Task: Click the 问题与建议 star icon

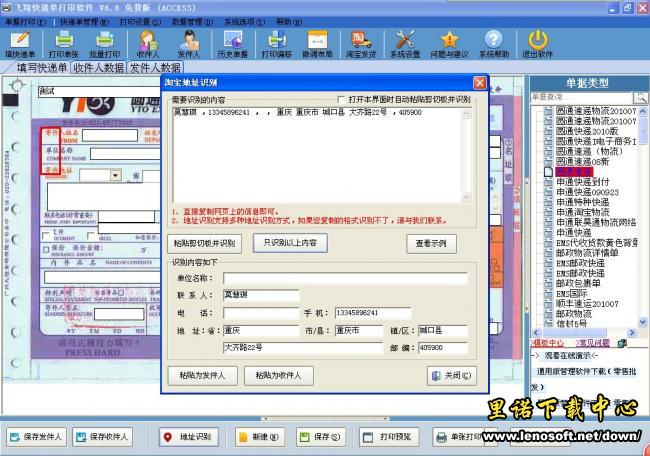Action: tap(449, 45)
